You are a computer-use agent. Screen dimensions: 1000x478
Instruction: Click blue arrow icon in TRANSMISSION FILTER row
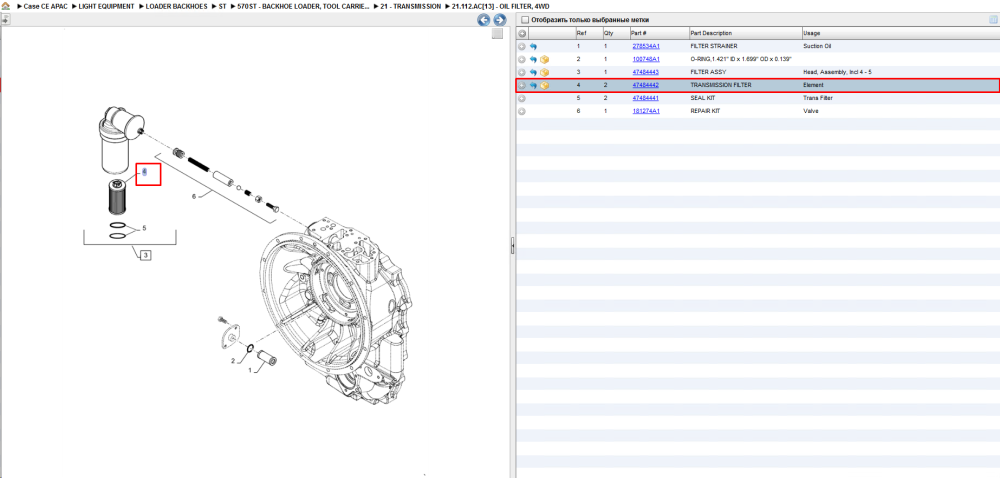tap(533, 85)
